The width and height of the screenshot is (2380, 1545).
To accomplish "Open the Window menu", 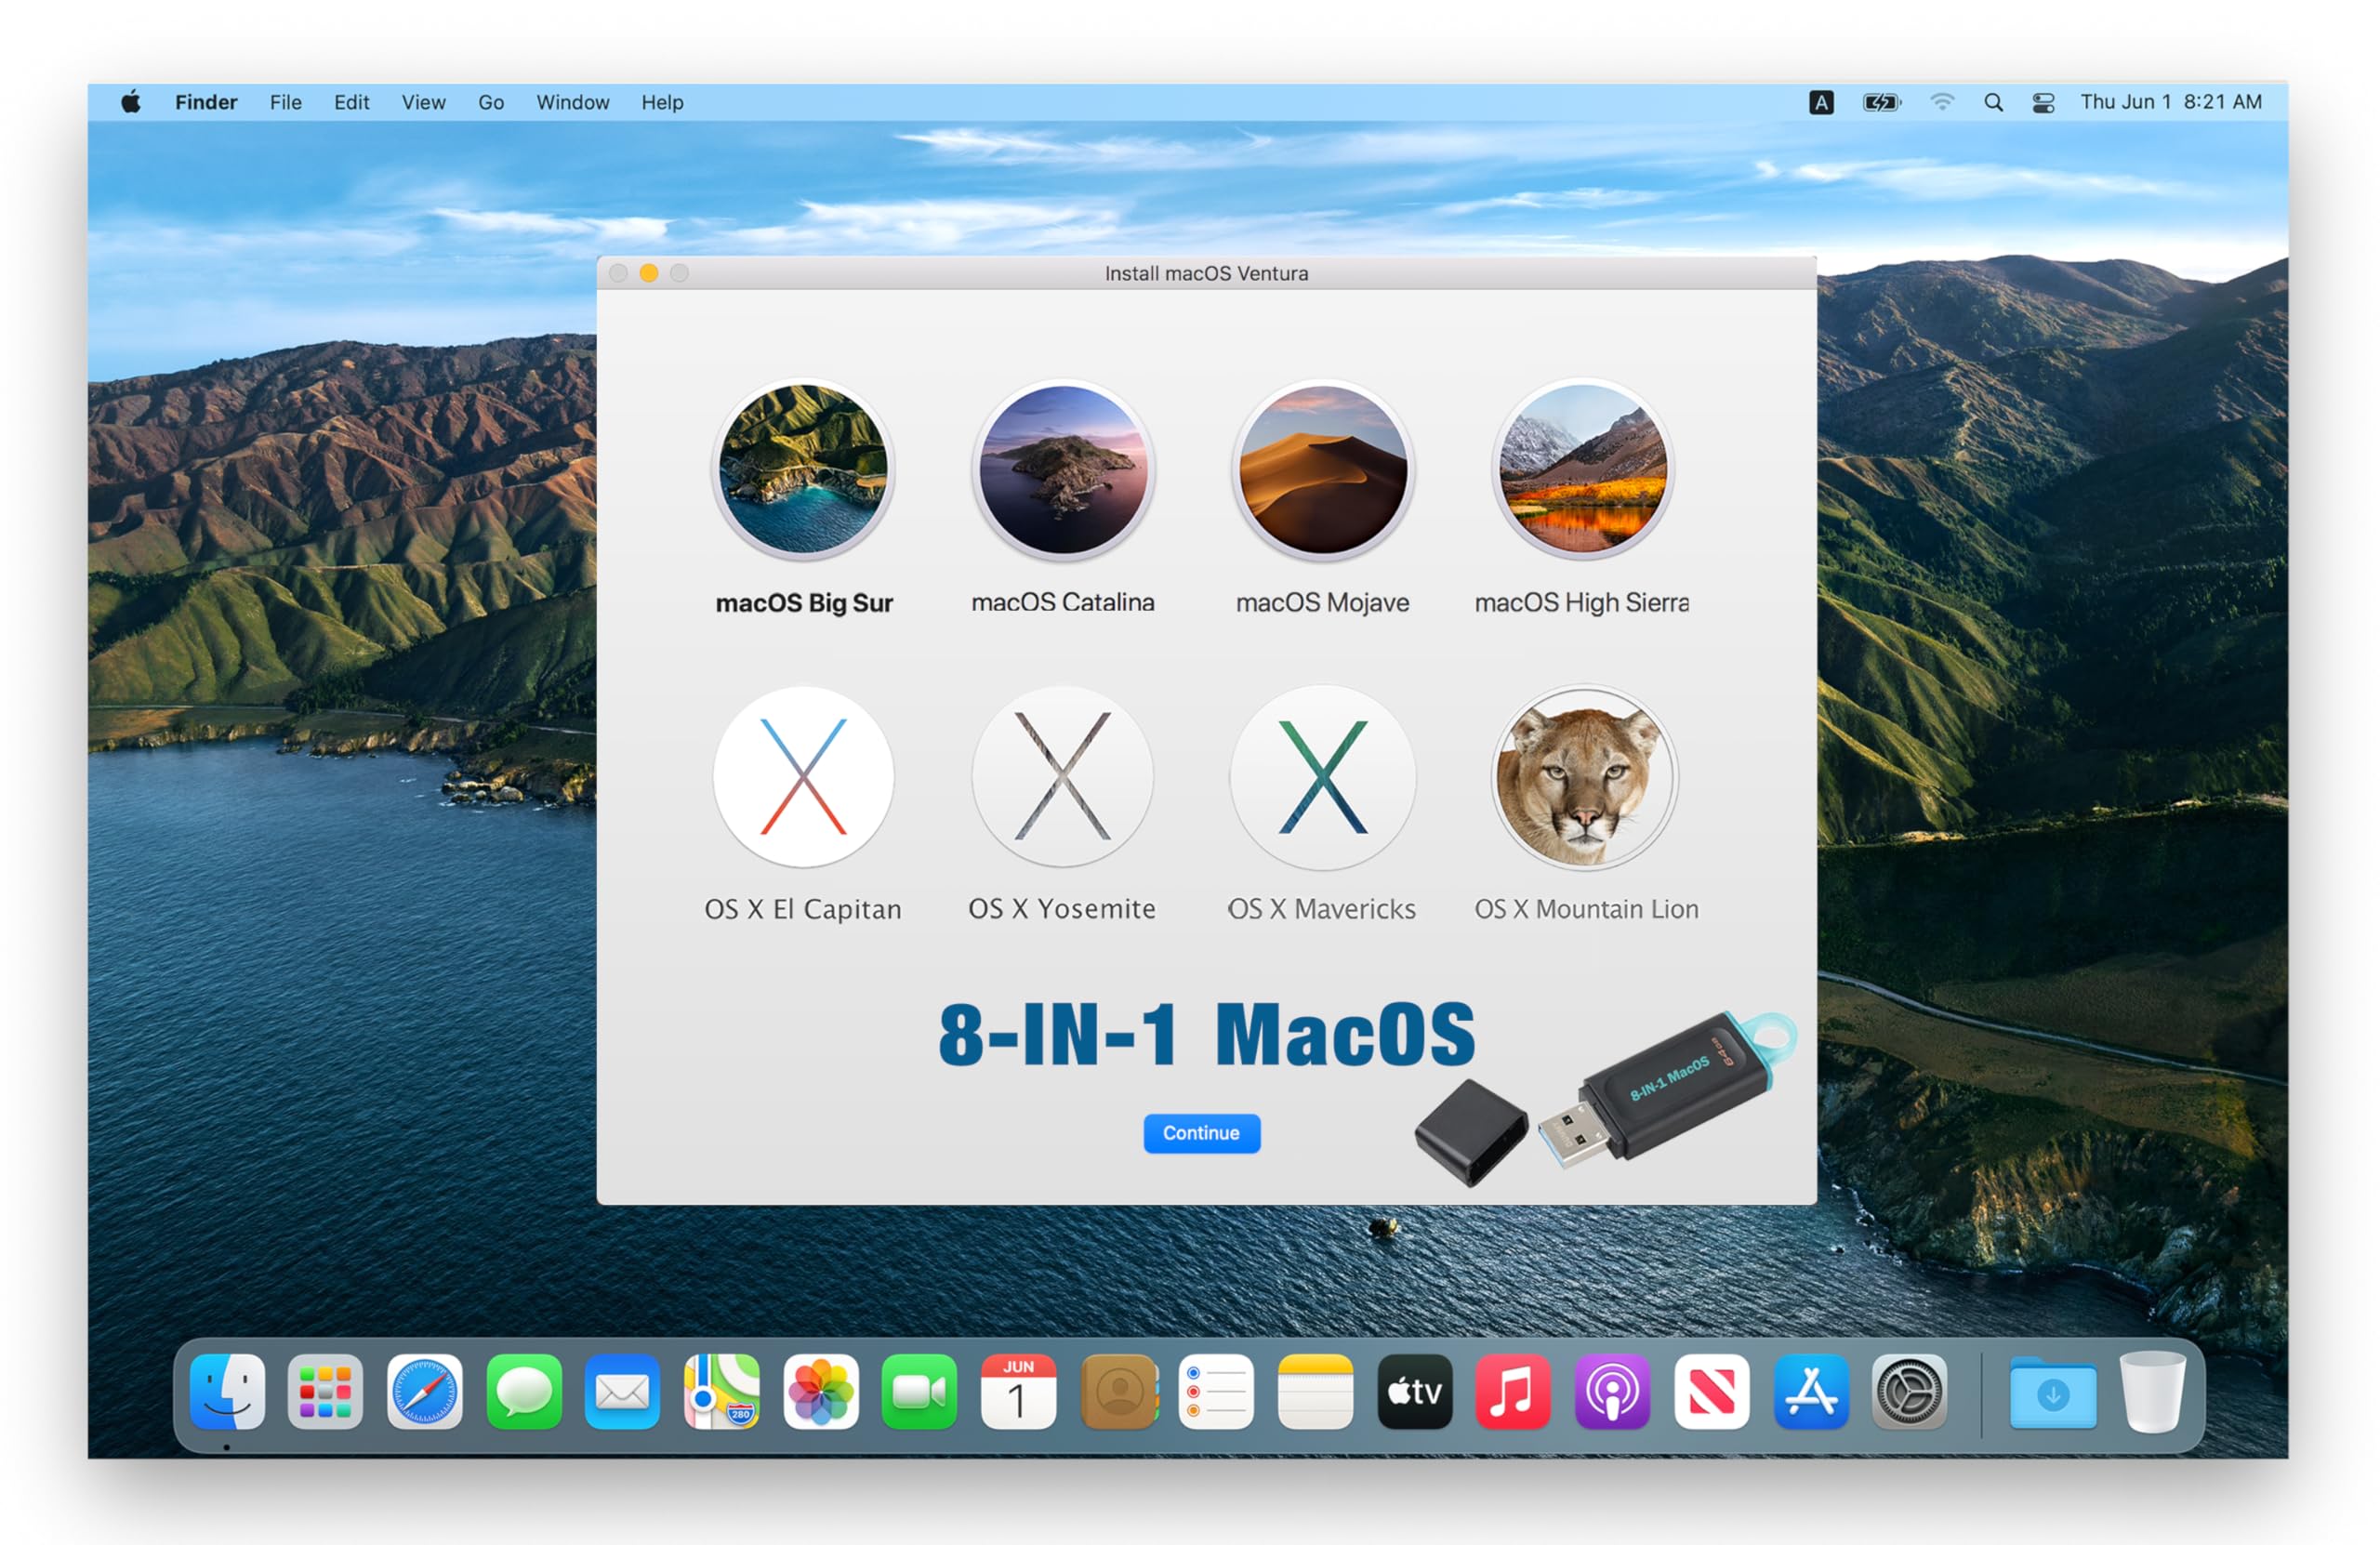I will point(573,102).
